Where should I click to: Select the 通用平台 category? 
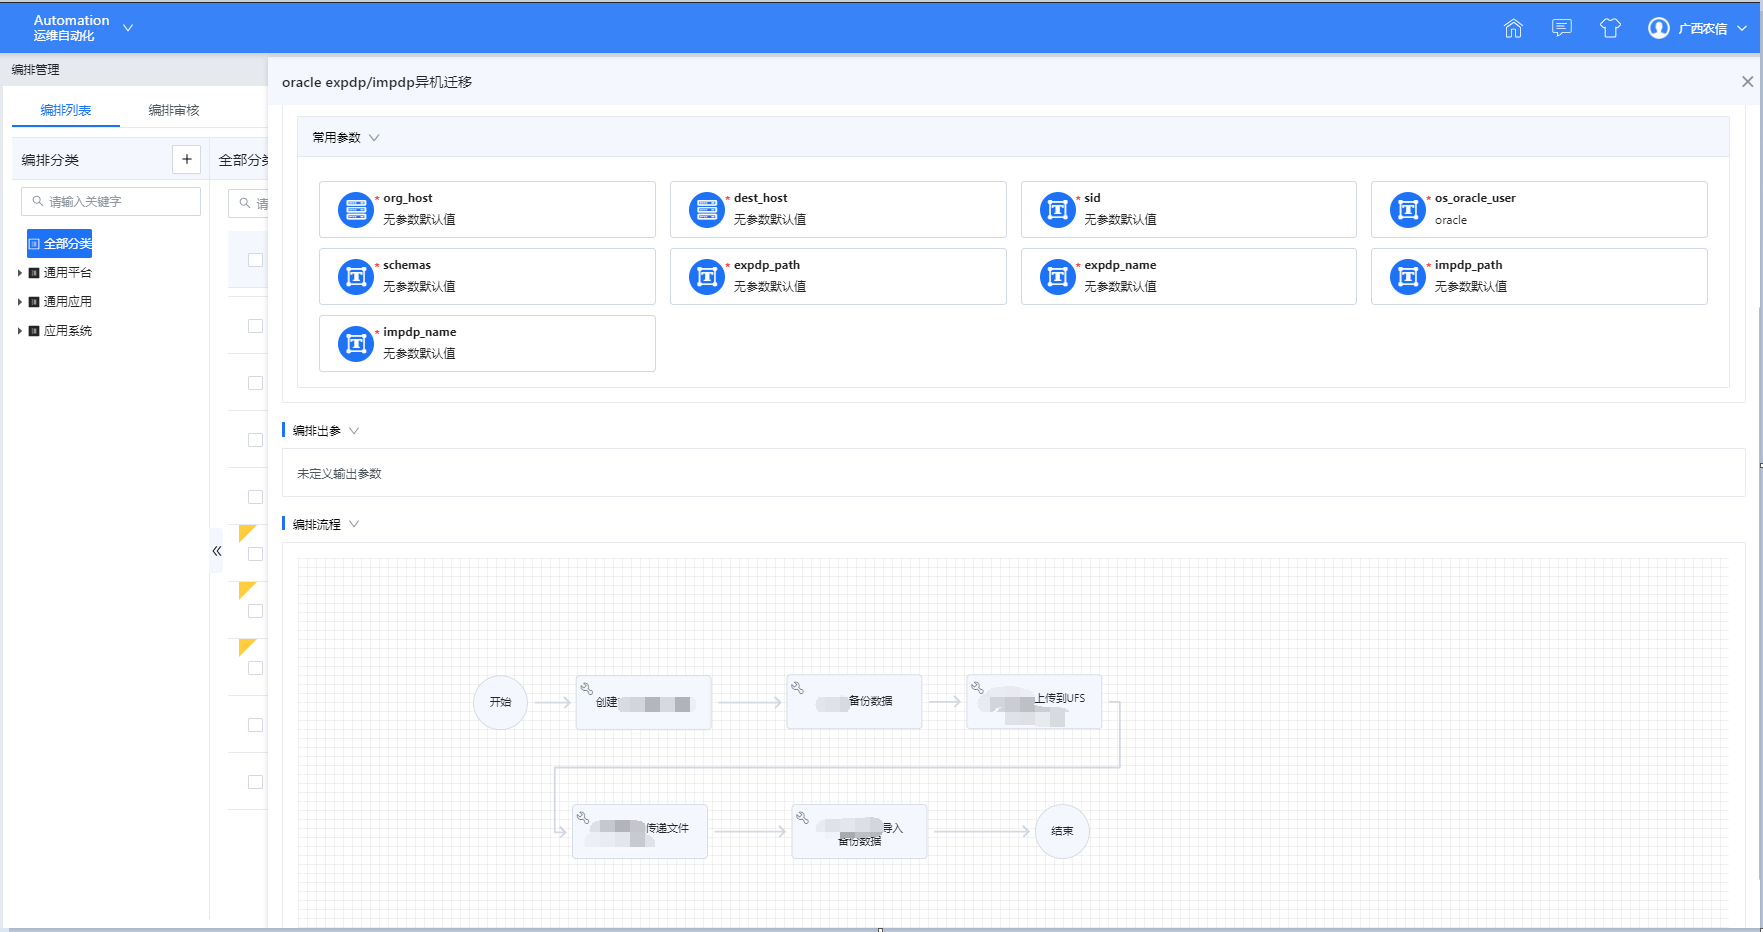[68, 273]
